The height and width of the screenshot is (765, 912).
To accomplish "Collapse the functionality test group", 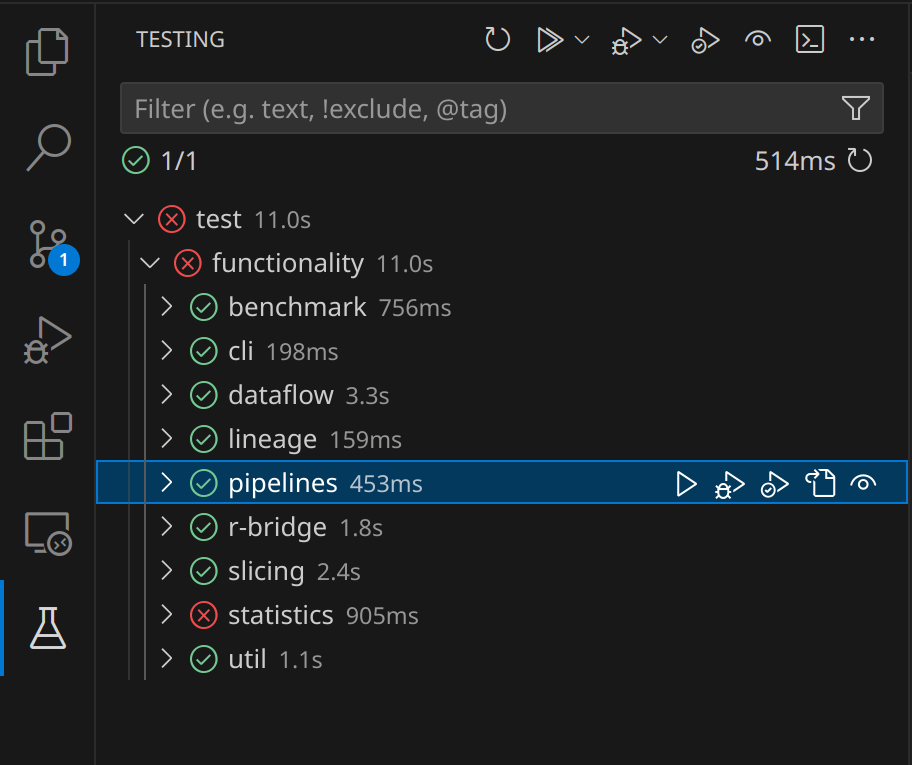I will point(151,264).
